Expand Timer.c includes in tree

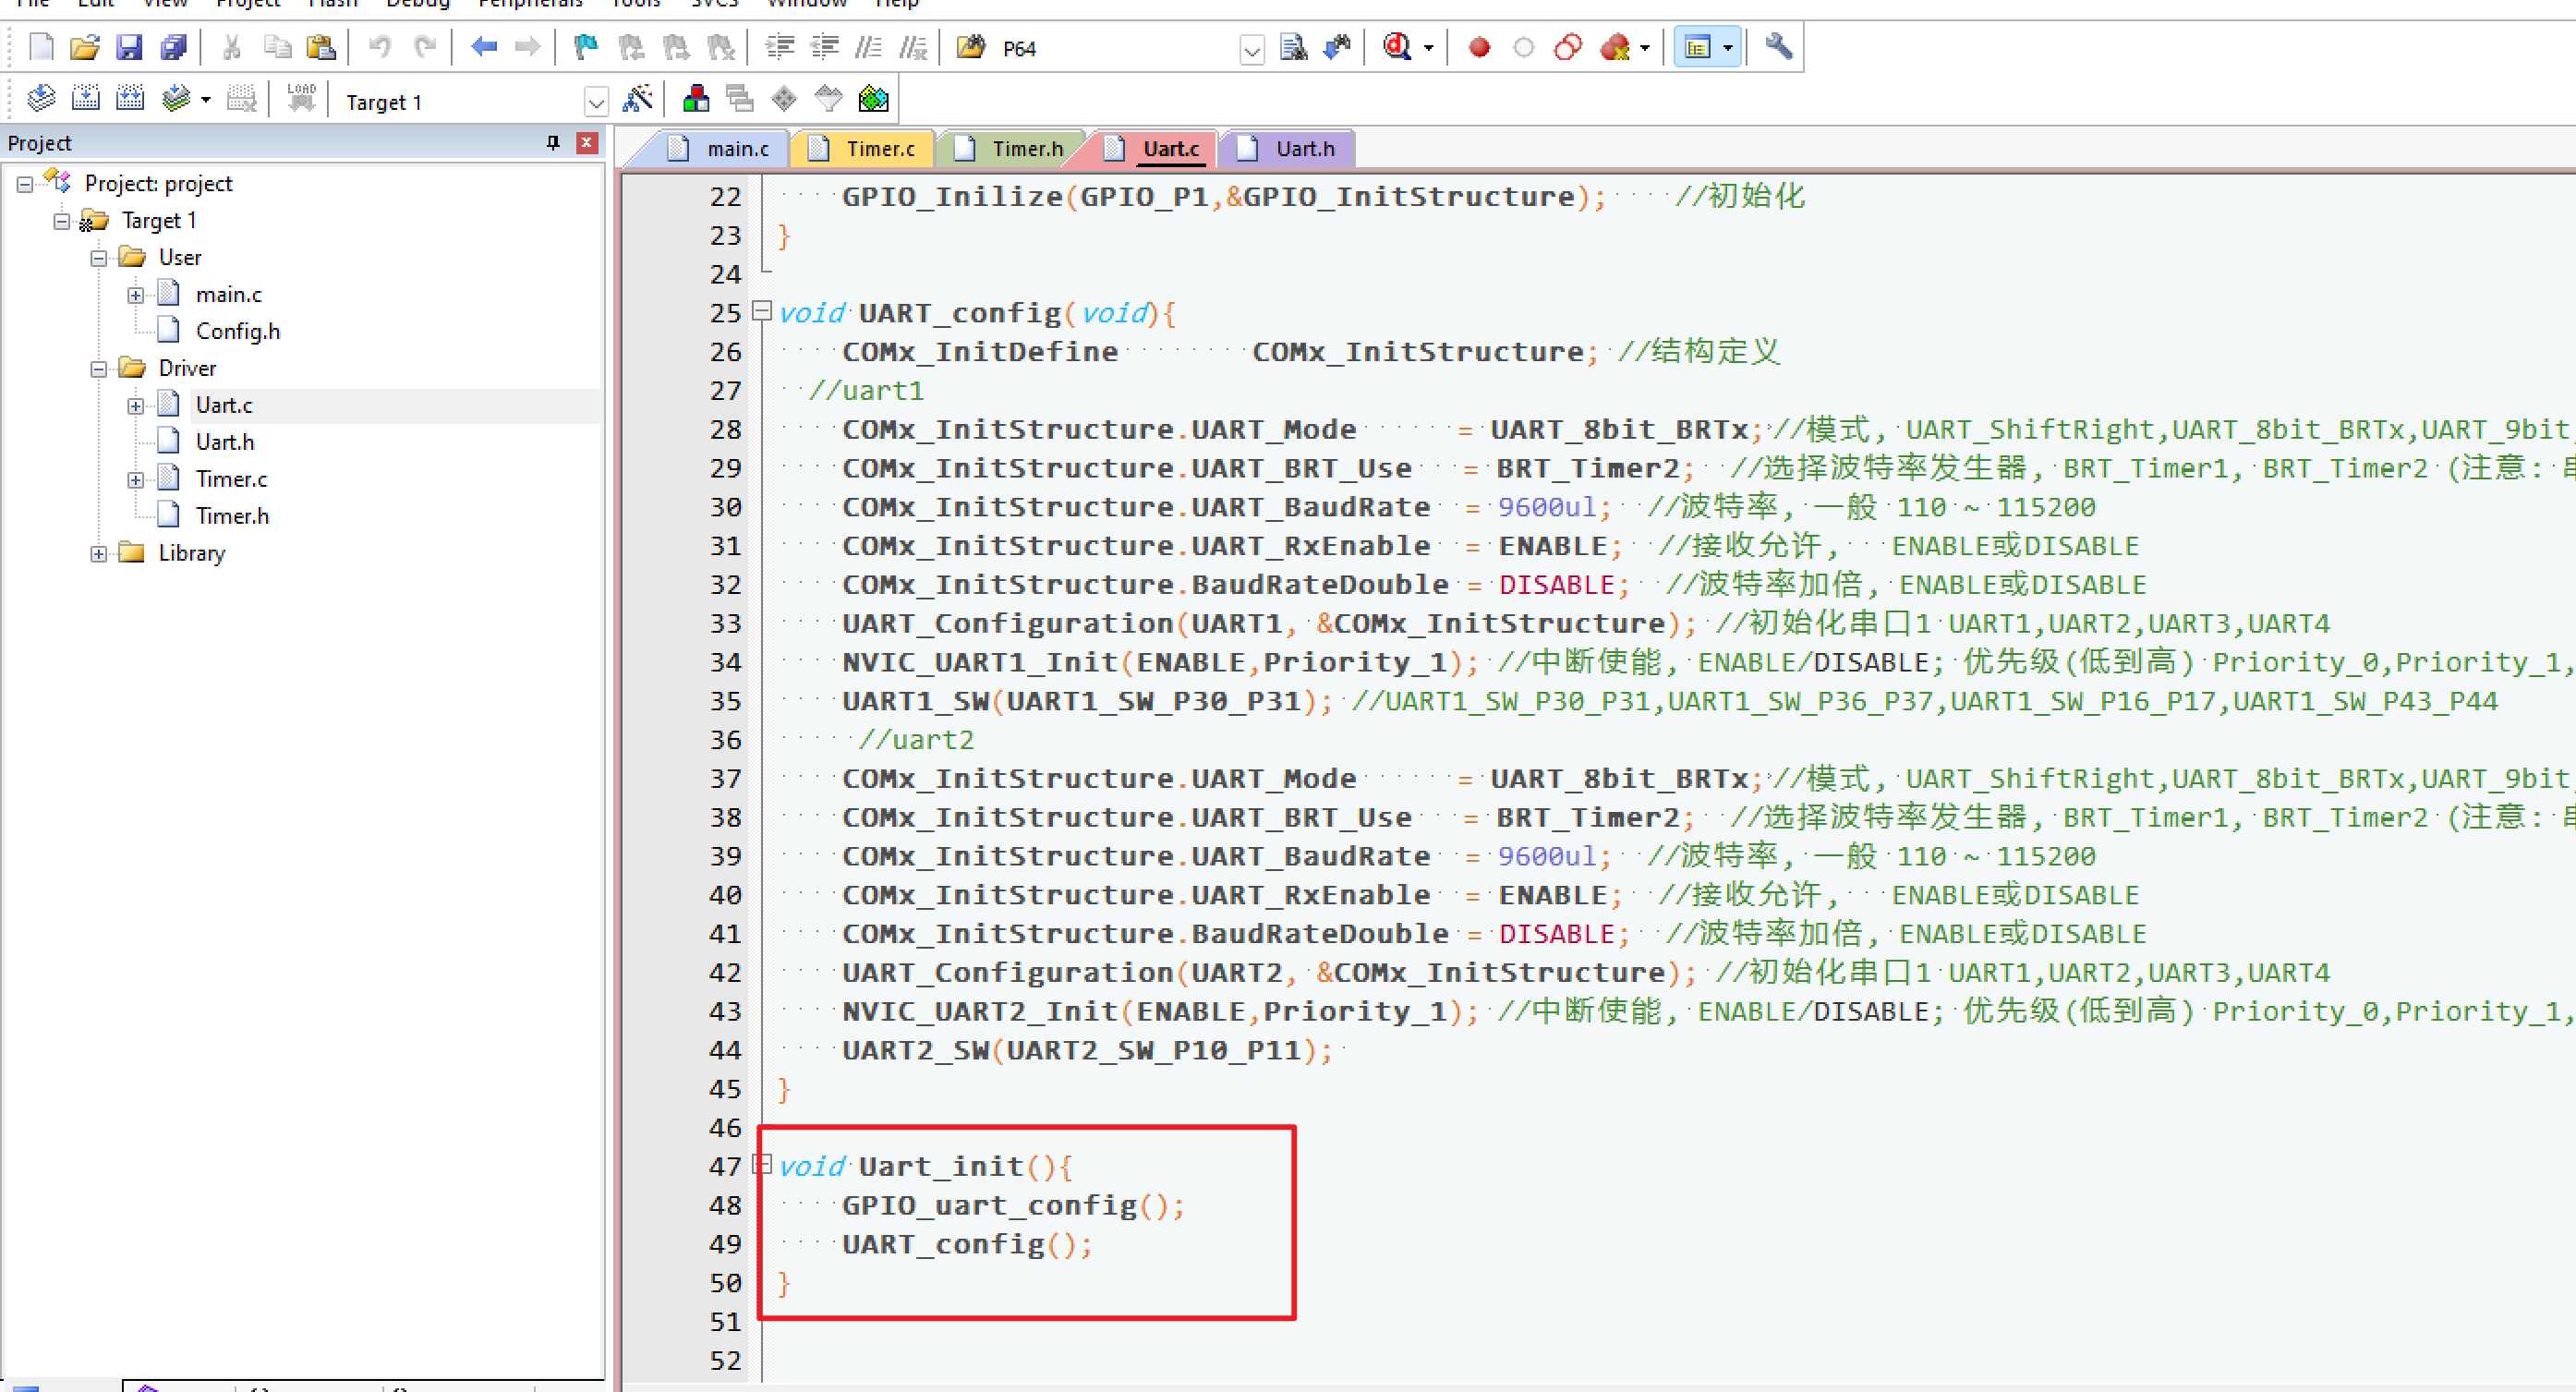[135, 480]
